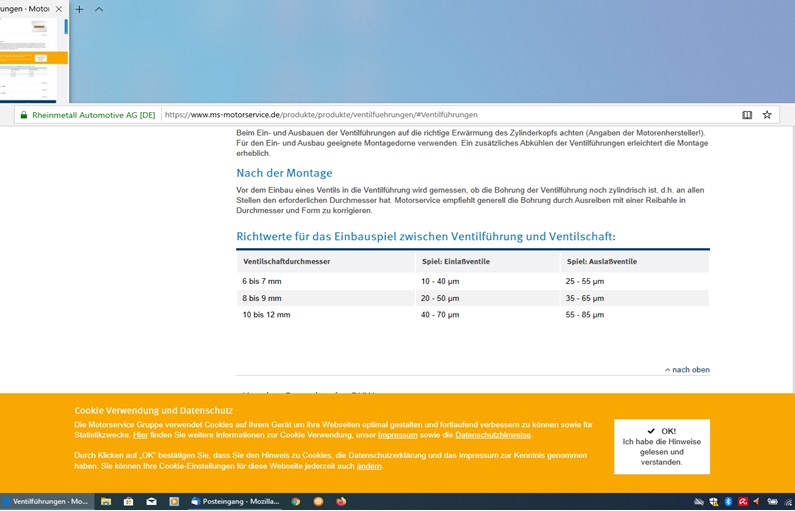
Task: Open the Mail app in taskbar
Action: (151, 502)
